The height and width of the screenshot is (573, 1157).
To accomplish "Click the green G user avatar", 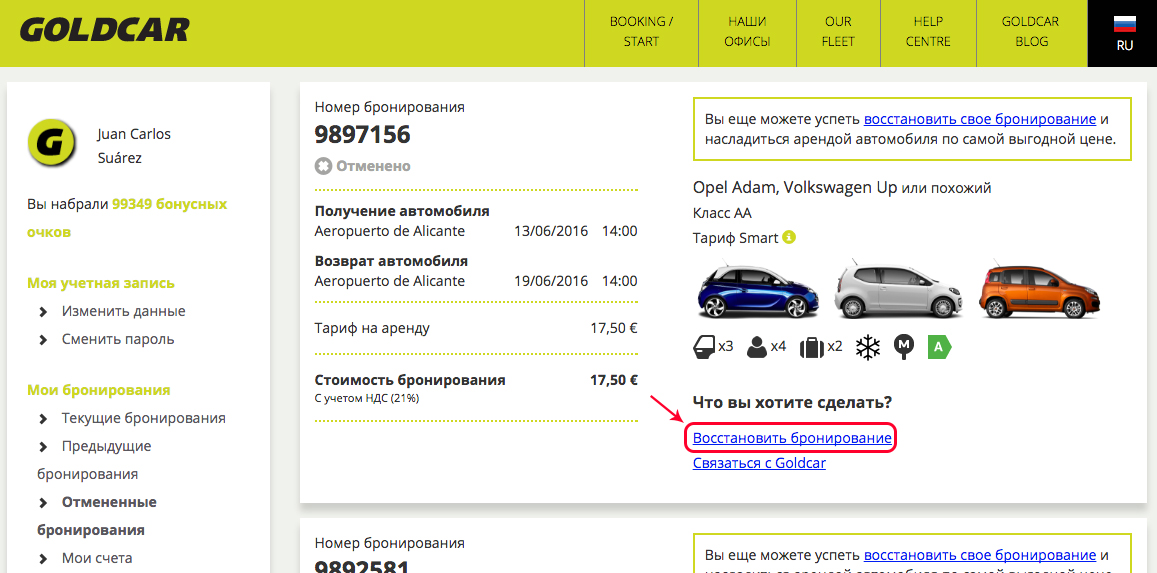I will tap(51, 142).
